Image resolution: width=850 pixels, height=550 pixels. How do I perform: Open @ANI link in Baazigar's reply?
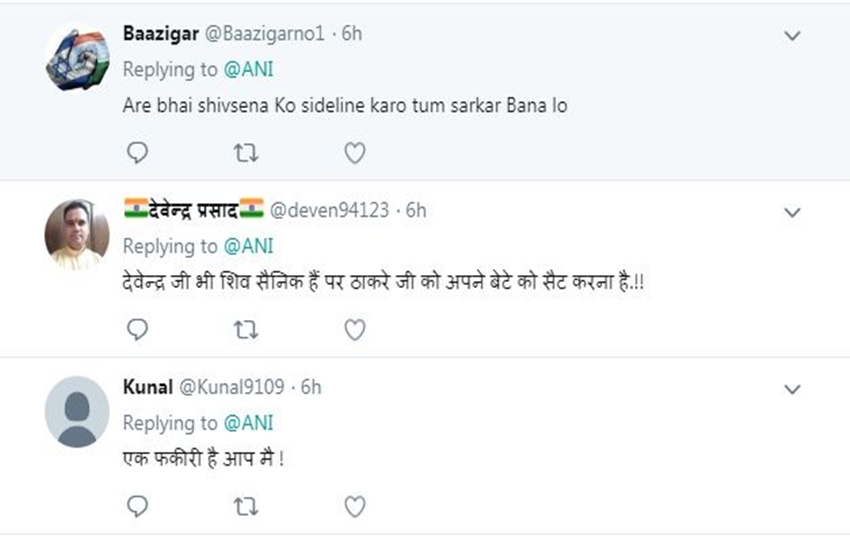[247, 69]
